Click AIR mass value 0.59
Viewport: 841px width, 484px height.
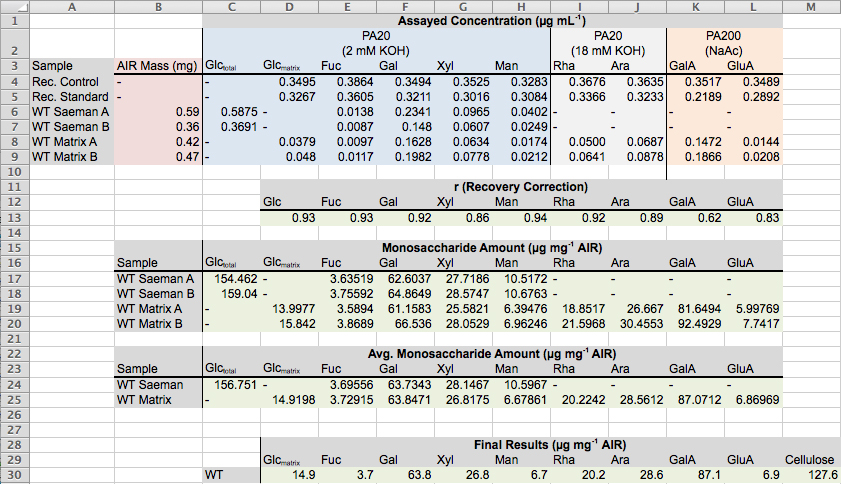(x=158, y=112)
